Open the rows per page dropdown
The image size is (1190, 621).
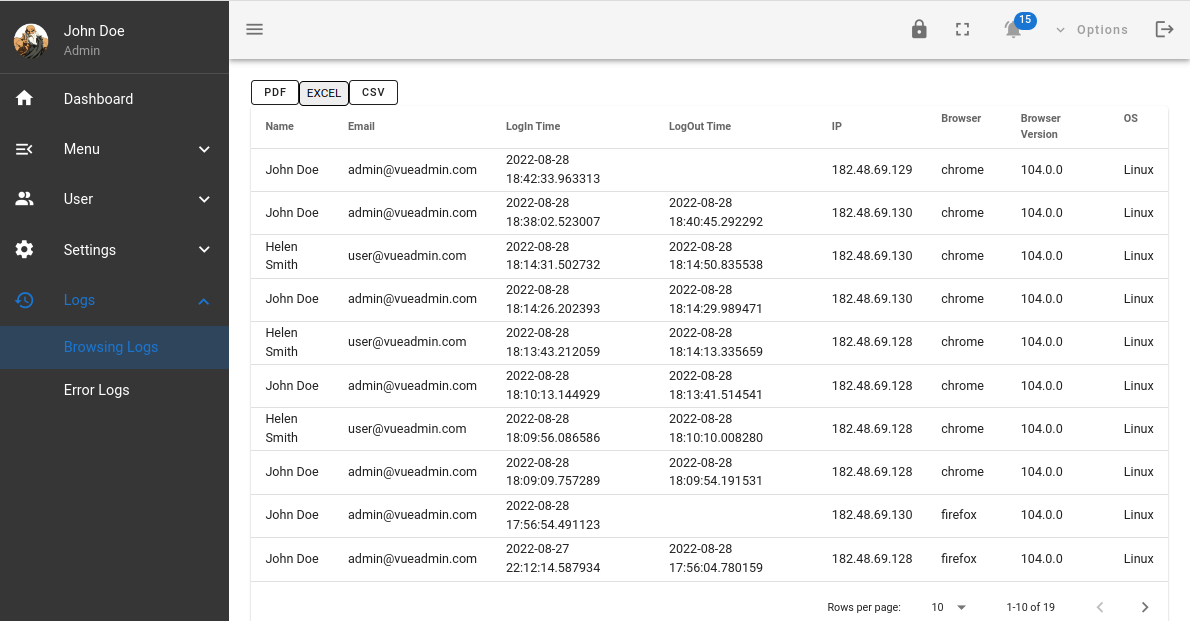click(949, 607)
